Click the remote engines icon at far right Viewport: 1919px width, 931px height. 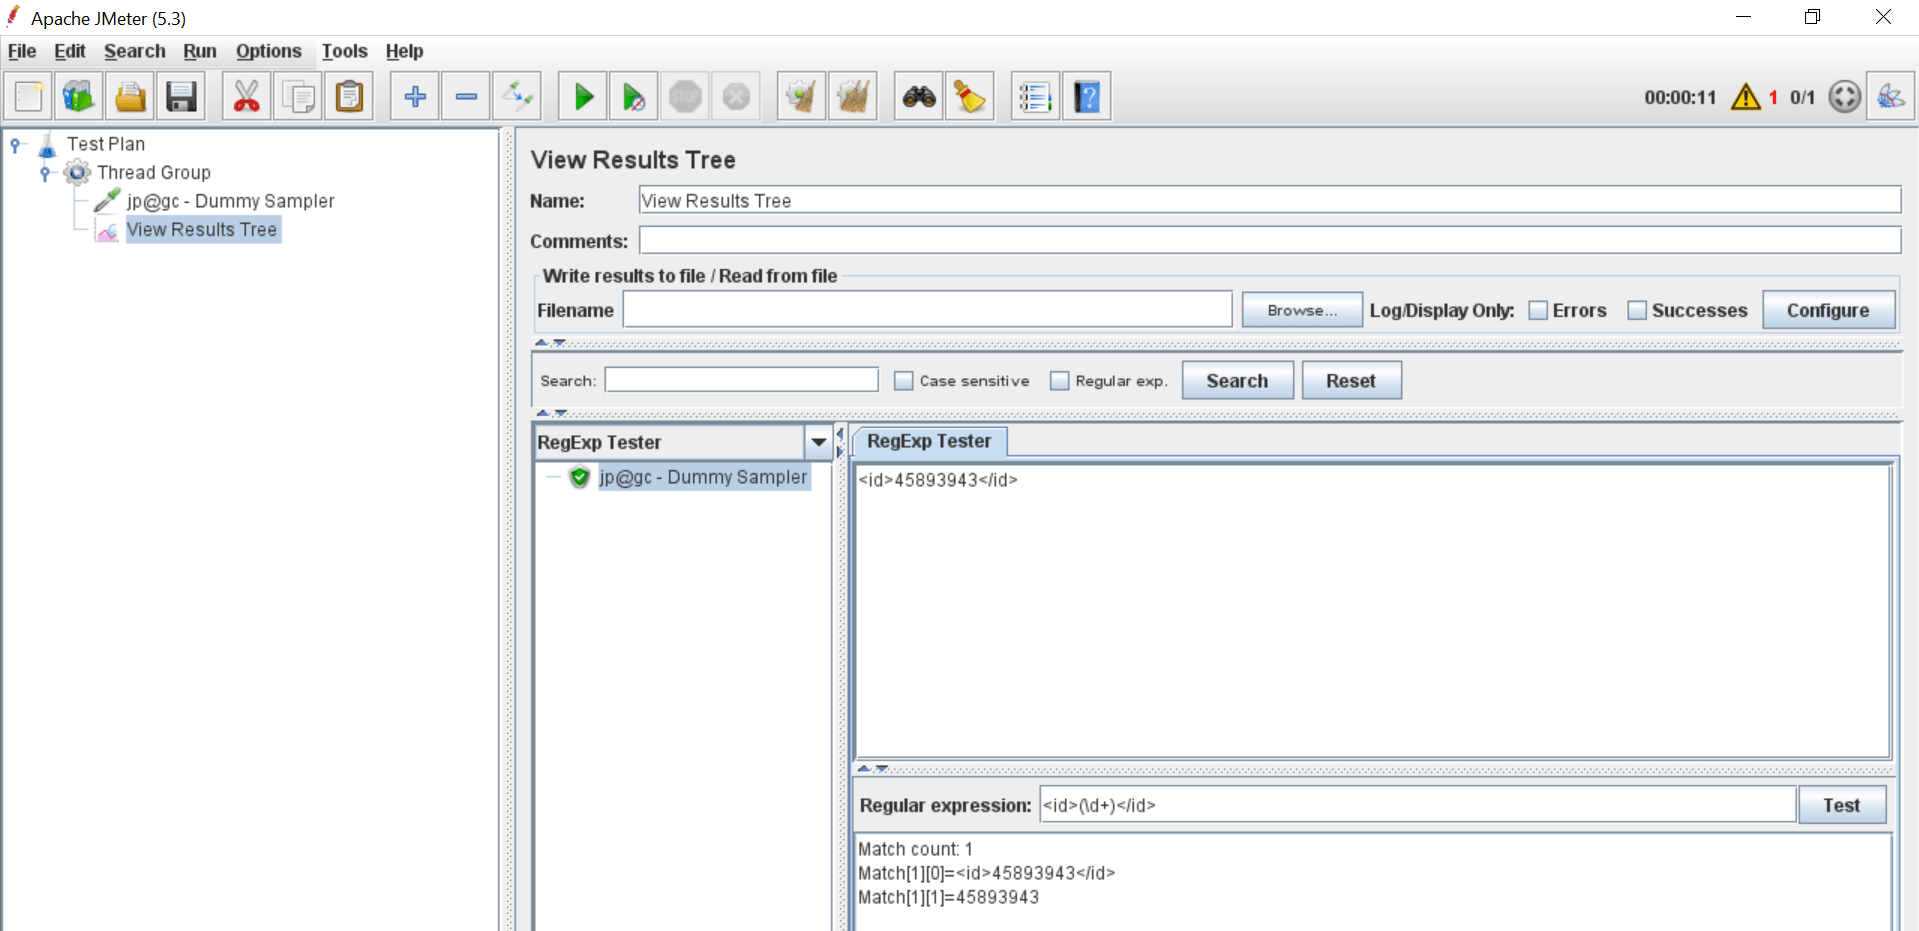coord(1891,97)
